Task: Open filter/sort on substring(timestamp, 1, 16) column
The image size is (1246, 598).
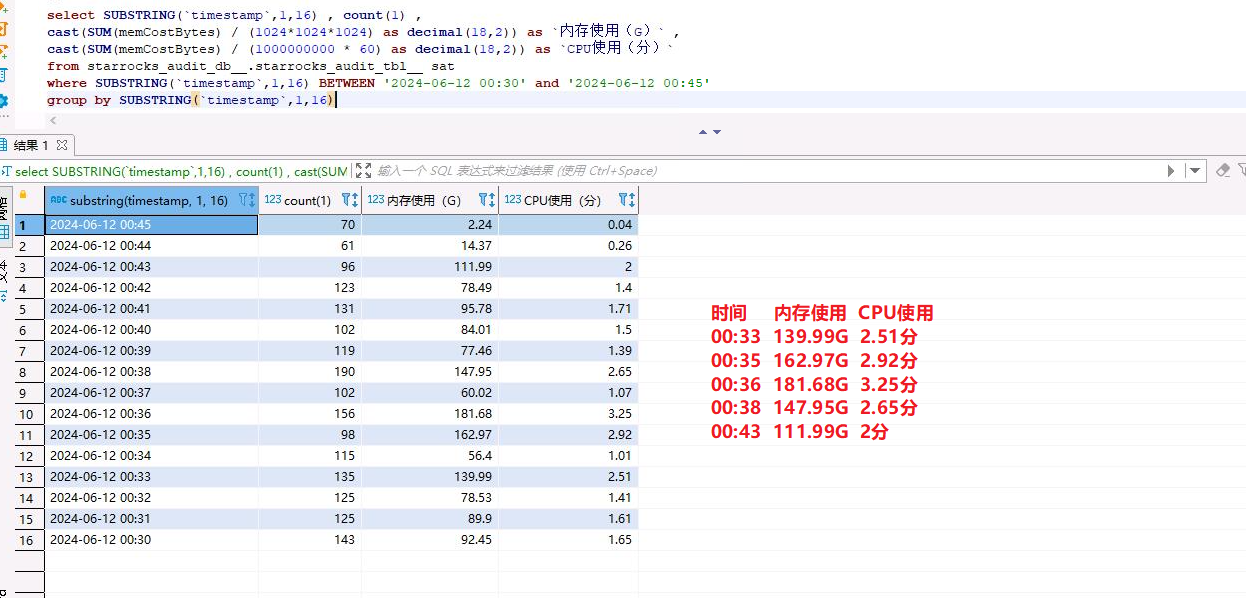Action: pyautogui.click(x=246, y=200)
